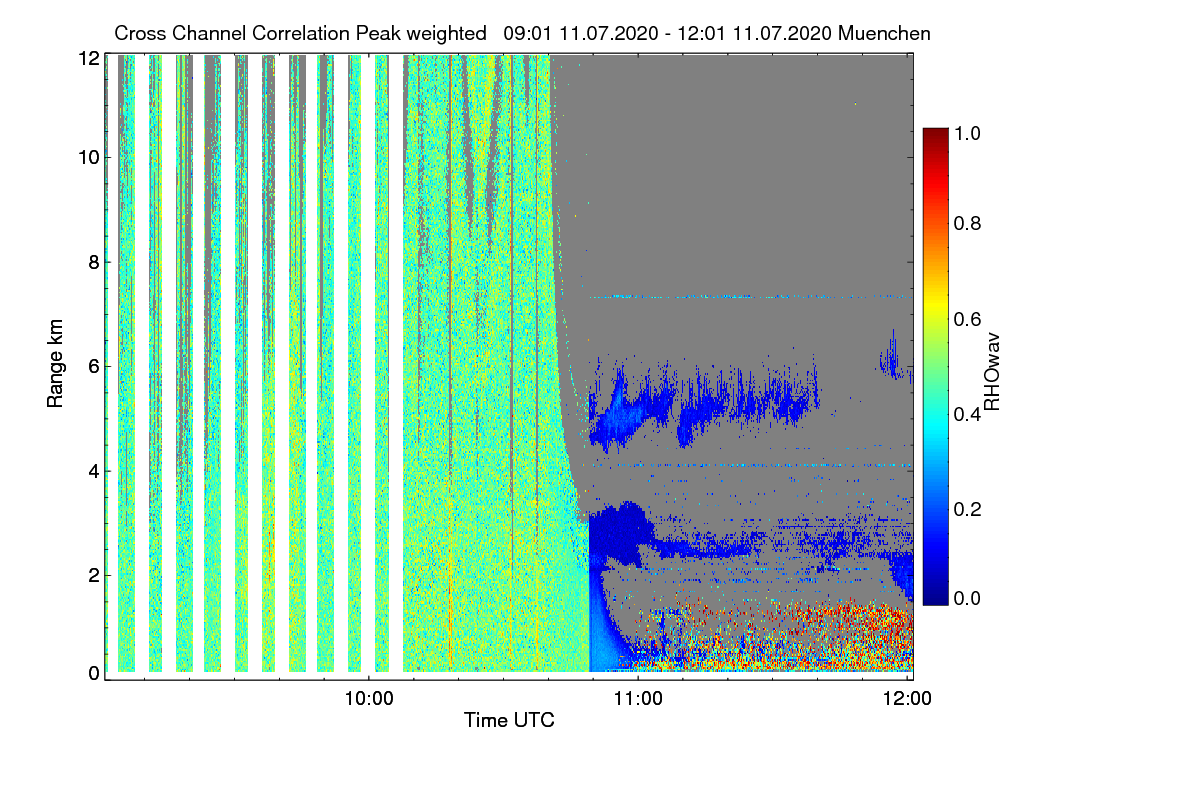This screenshot has height=800, width=1200.
Task: Click the station name 'Muenchen' in the title
Action: tap(885, 33)
